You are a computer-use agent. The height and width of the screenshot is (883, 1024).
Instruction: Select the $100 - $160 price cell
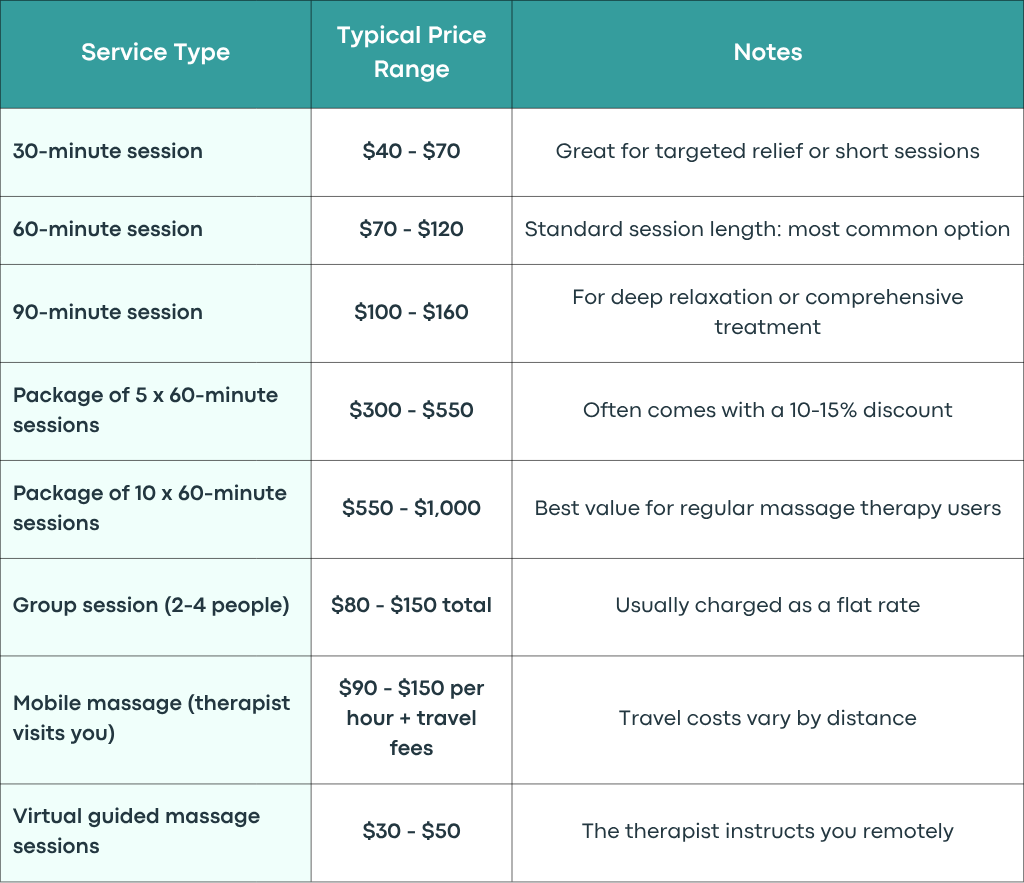[411, 312]
